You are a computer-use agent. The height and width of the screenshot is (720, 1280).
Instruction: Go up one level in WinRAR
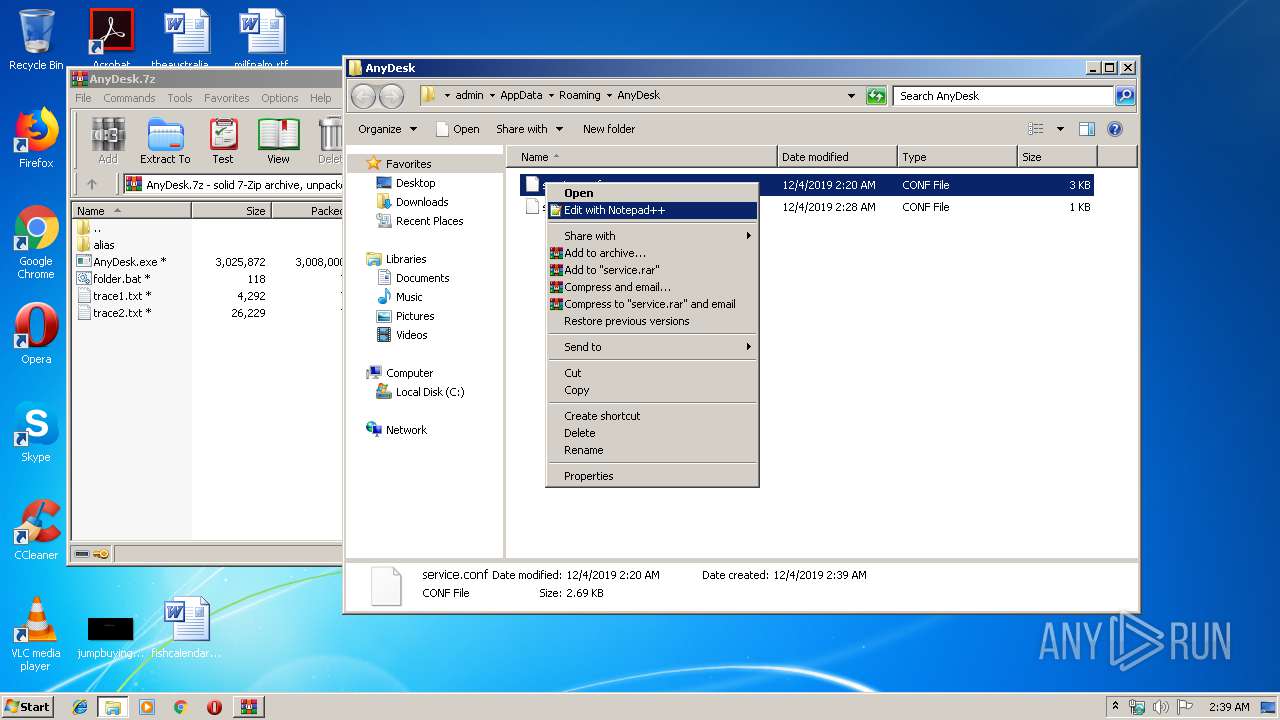coord(92,184)
